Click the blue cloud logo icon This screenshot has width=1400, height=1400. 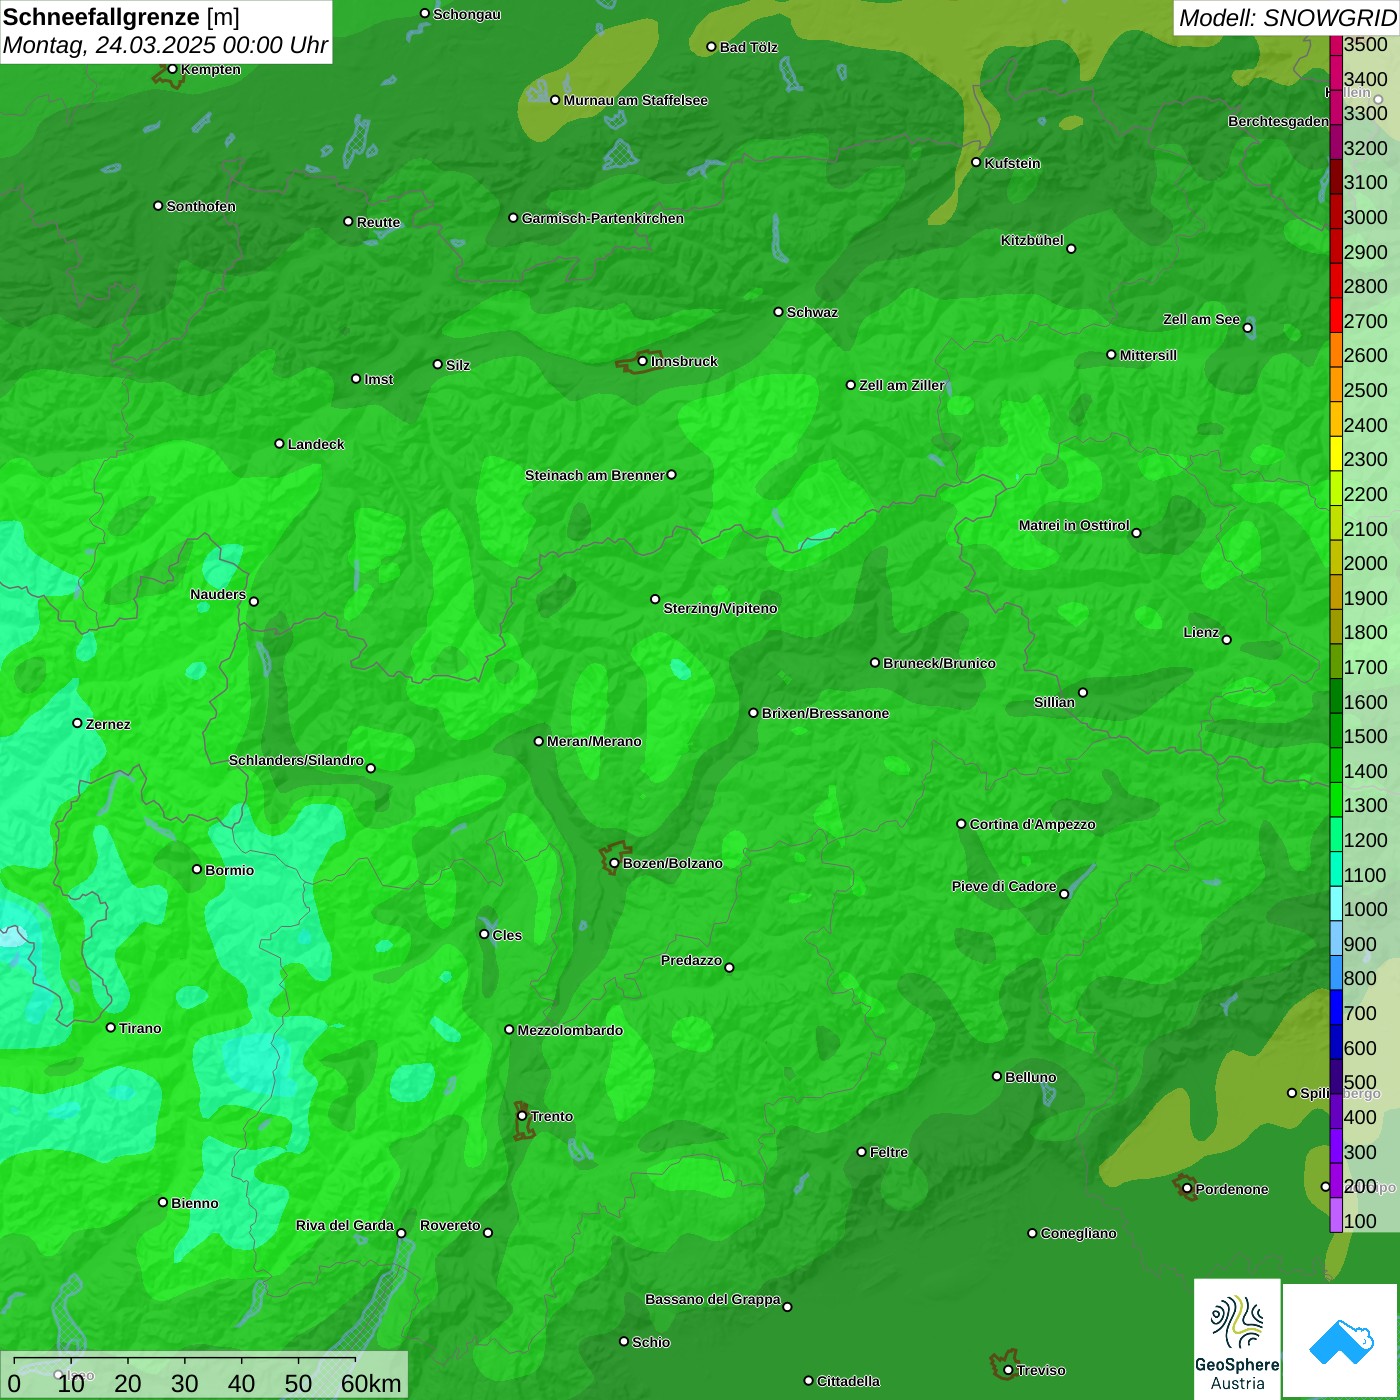click(1341, 1341)
